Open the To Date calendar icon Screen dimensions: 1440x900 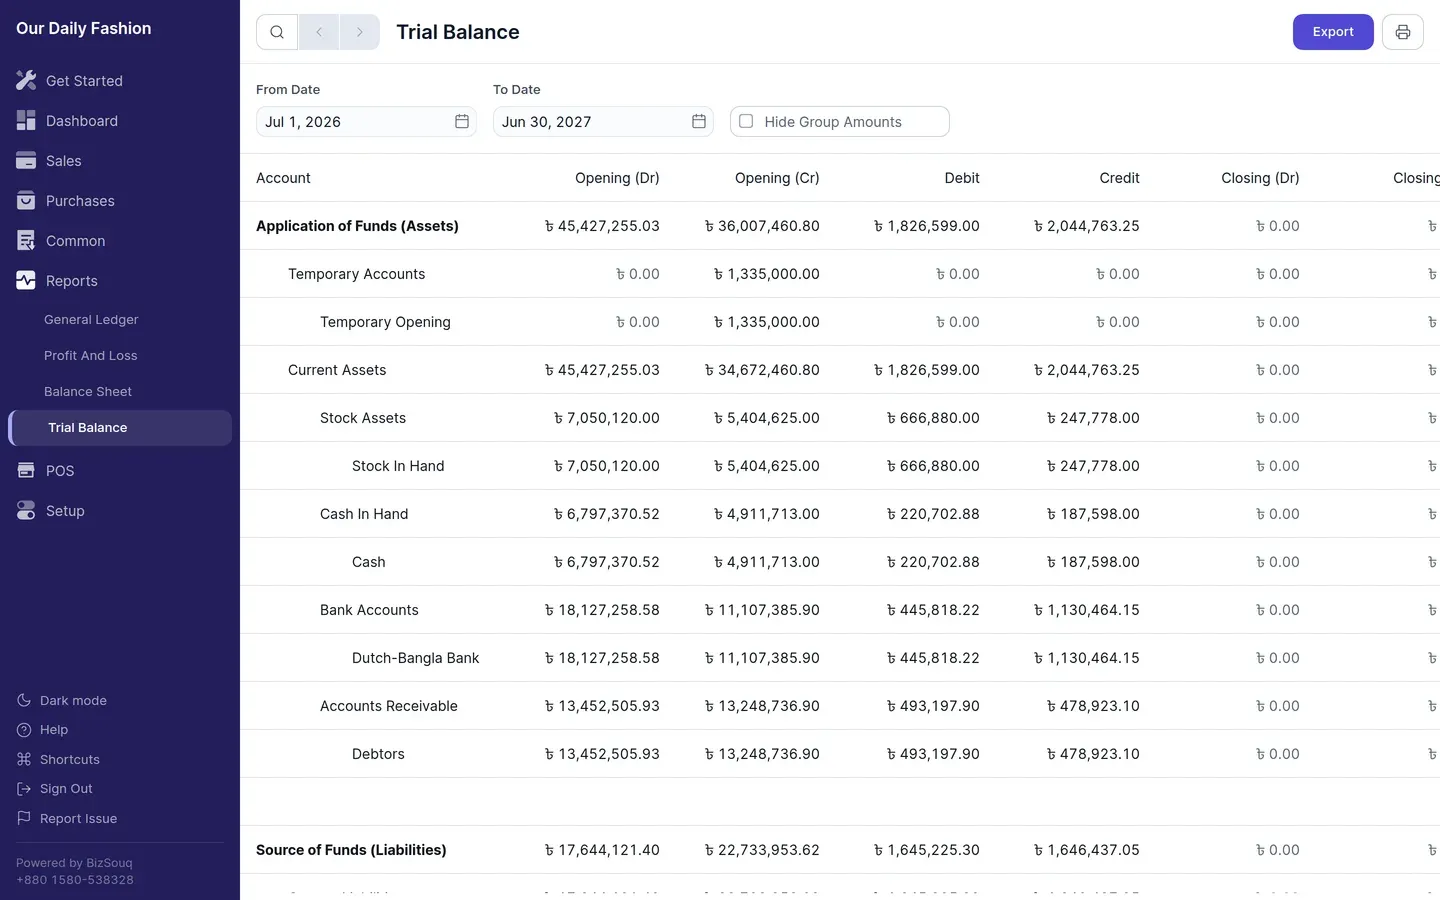pos(699,121)
